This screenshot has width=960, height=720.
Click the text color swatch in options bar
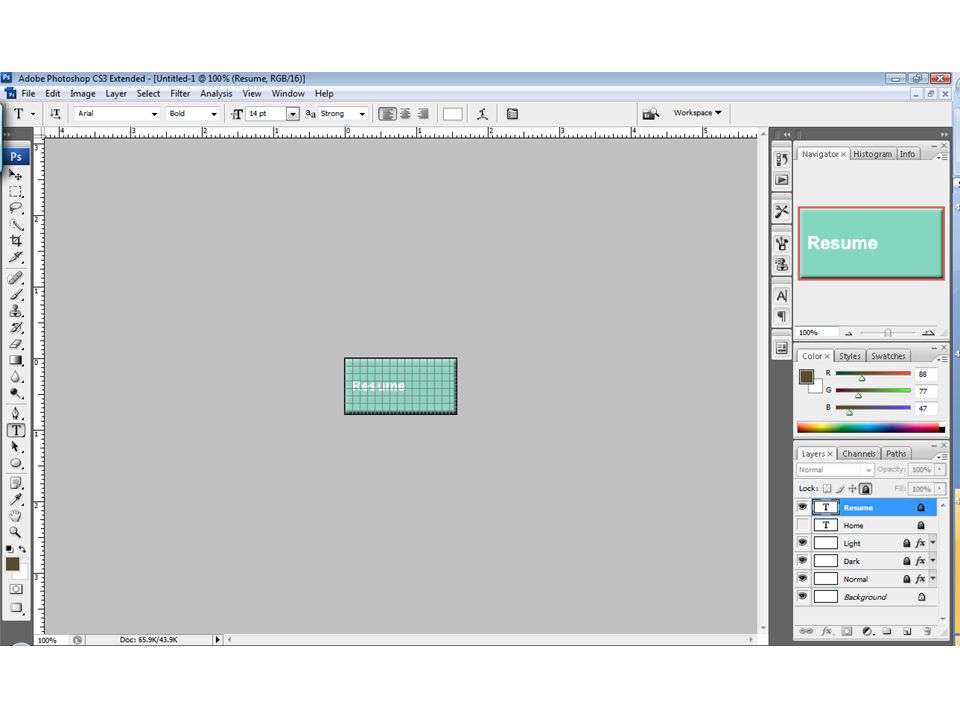point(452,114)
